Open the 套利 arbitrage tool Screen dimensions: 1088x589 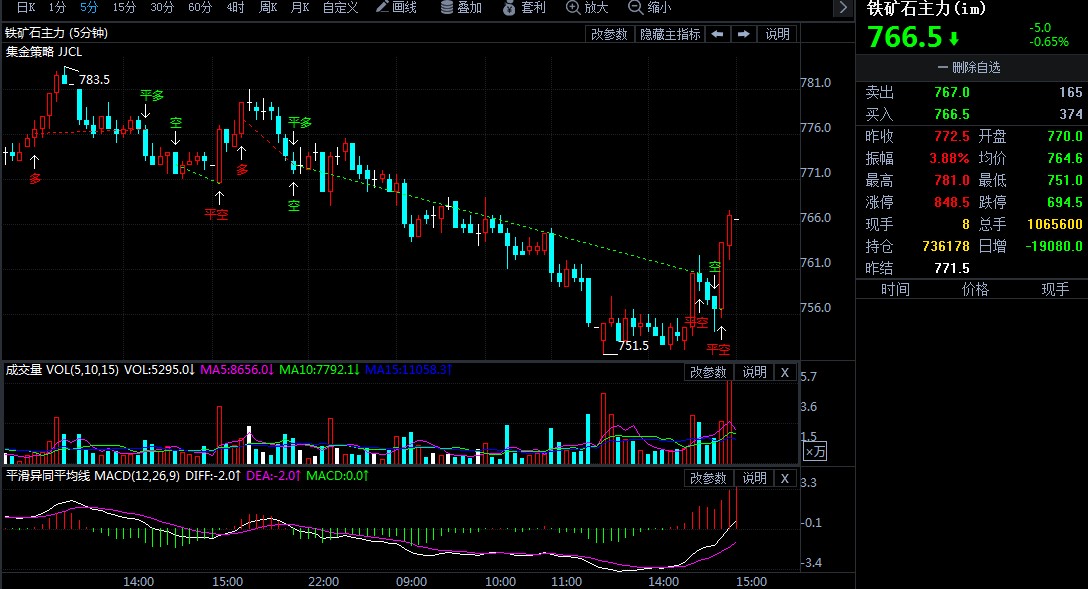click(x=524, y=8)
